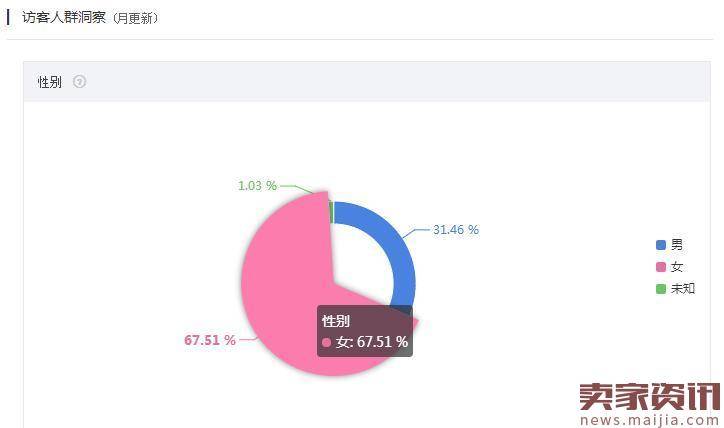Screen dimensions: 724x428
Task: Click the pink dot in the tooltip
Action: point(327,343)
